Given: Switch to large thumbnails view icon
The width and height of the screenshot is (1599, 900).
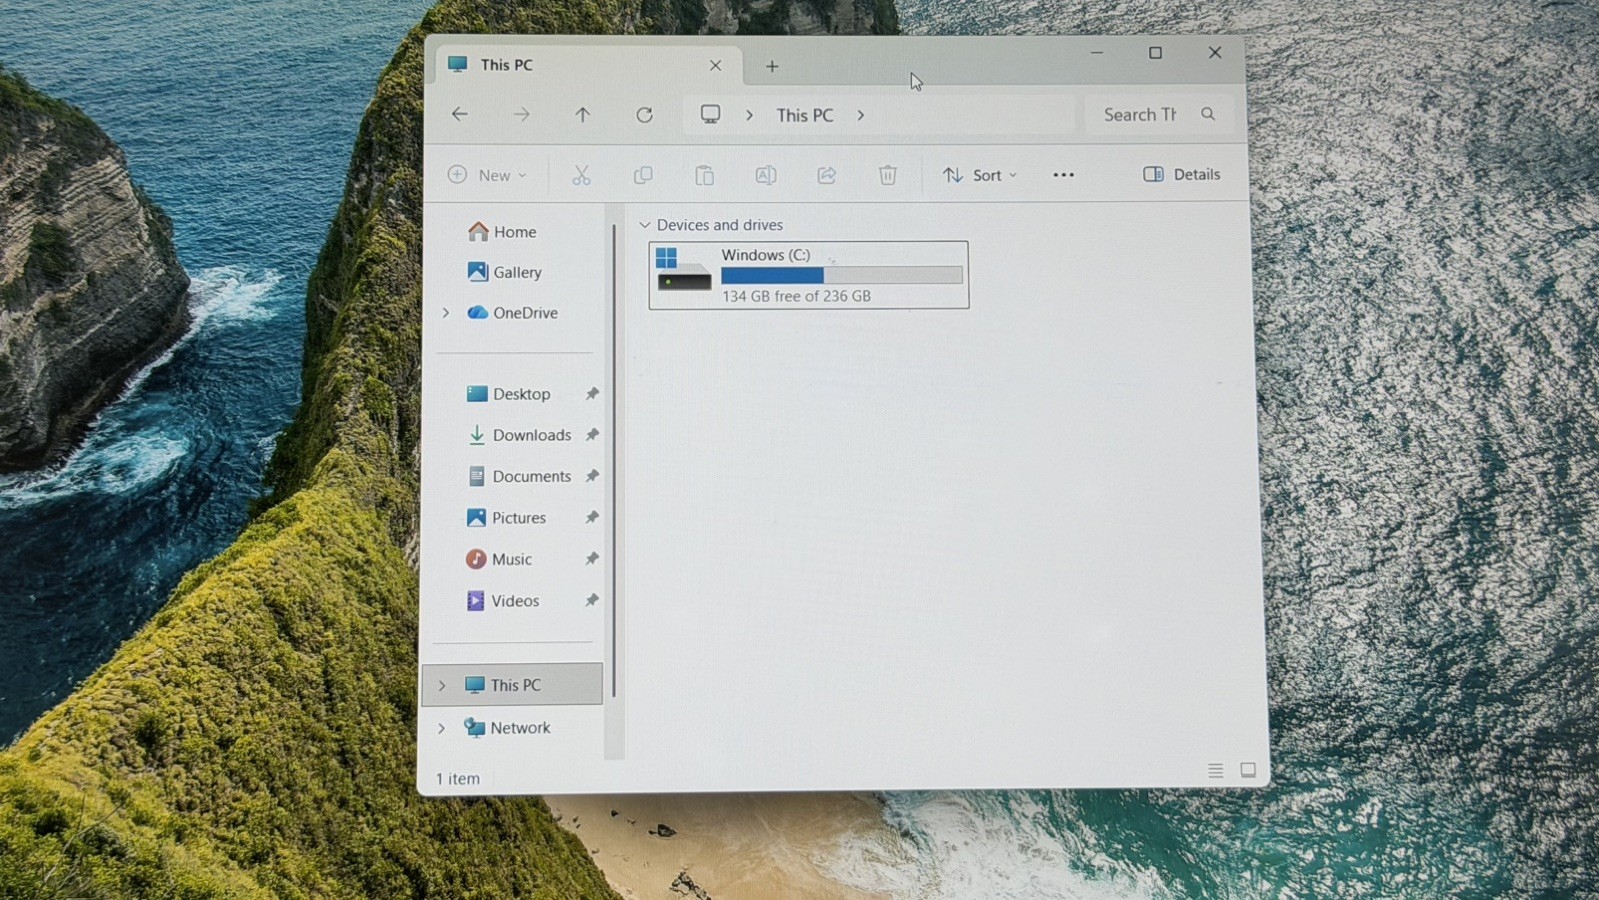Looking at the screenshot, I should point(1248,770).
